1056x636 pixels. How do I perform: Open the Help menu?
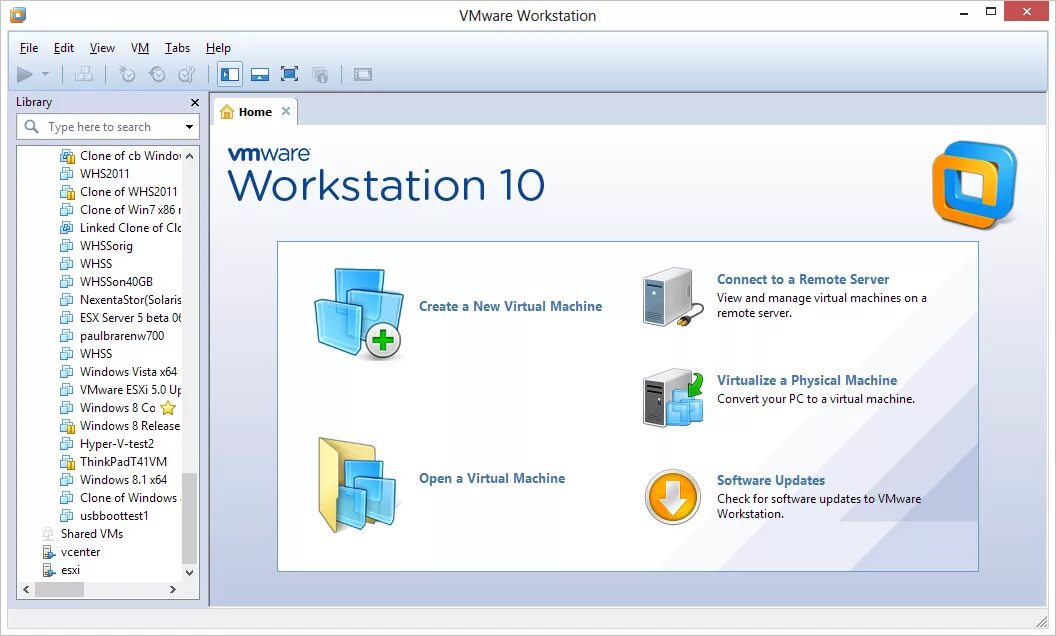point(218,48)
